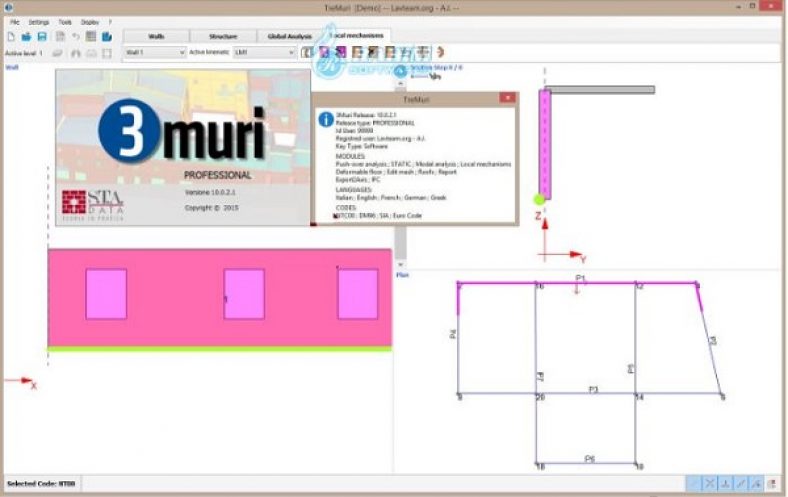Viewport: 788px width, 497px height.
Task: Click Selected Code status bar text
Action: coord(41,484)
